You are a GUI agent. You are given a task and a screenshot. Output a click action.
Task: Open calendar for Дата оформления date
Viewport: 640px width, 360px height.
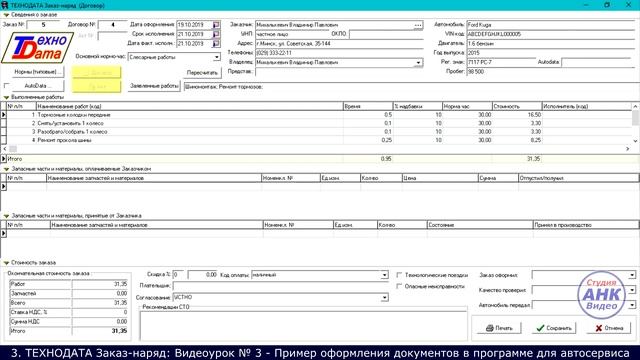(216, 25)
